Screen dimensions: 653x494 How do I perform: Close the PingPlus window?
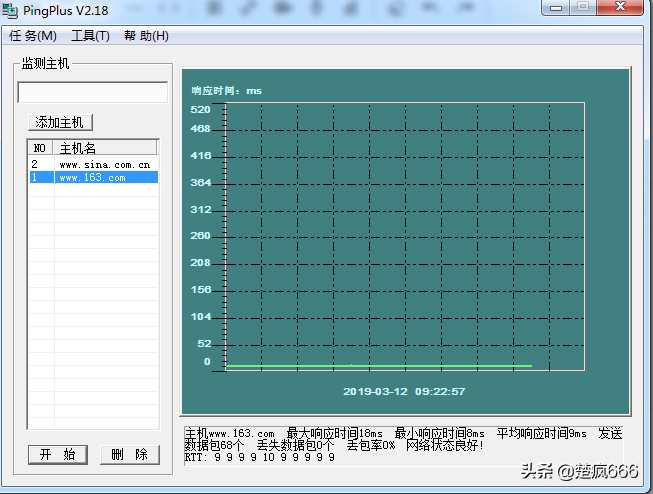[x=621, y=7]
